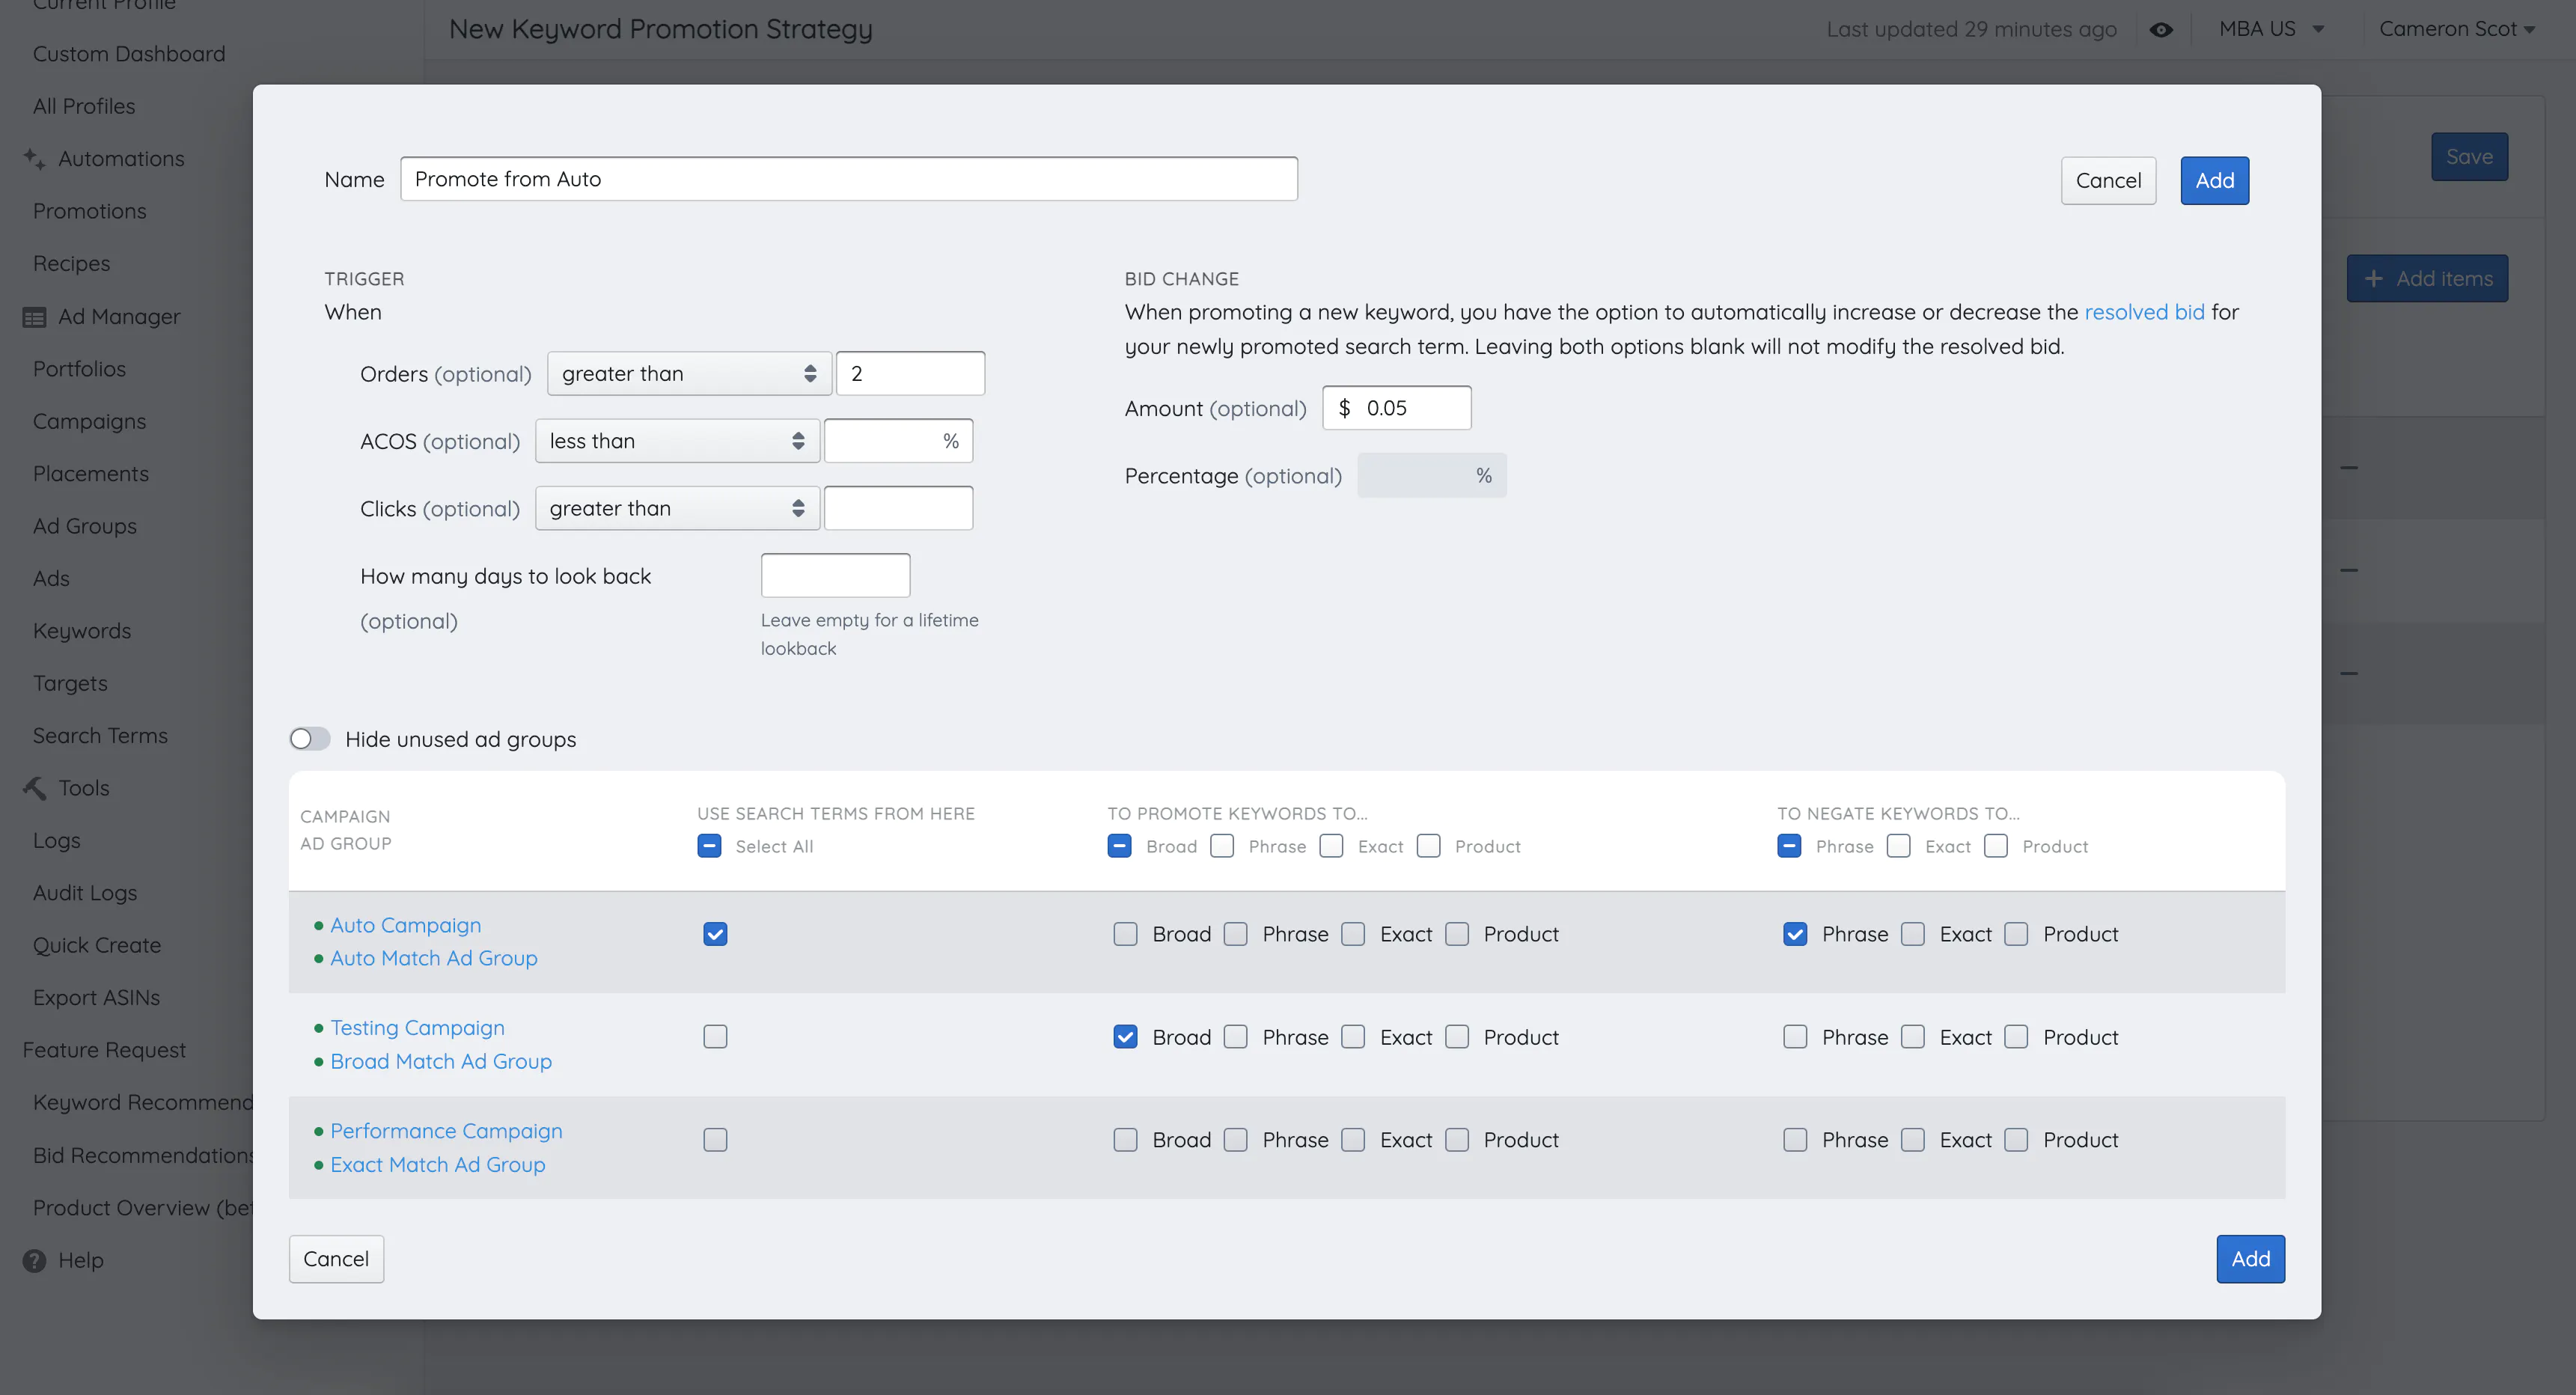Check Auto Campaign promote Exact checkbox
The image size is (2576, 1395).
[1353, 934]
